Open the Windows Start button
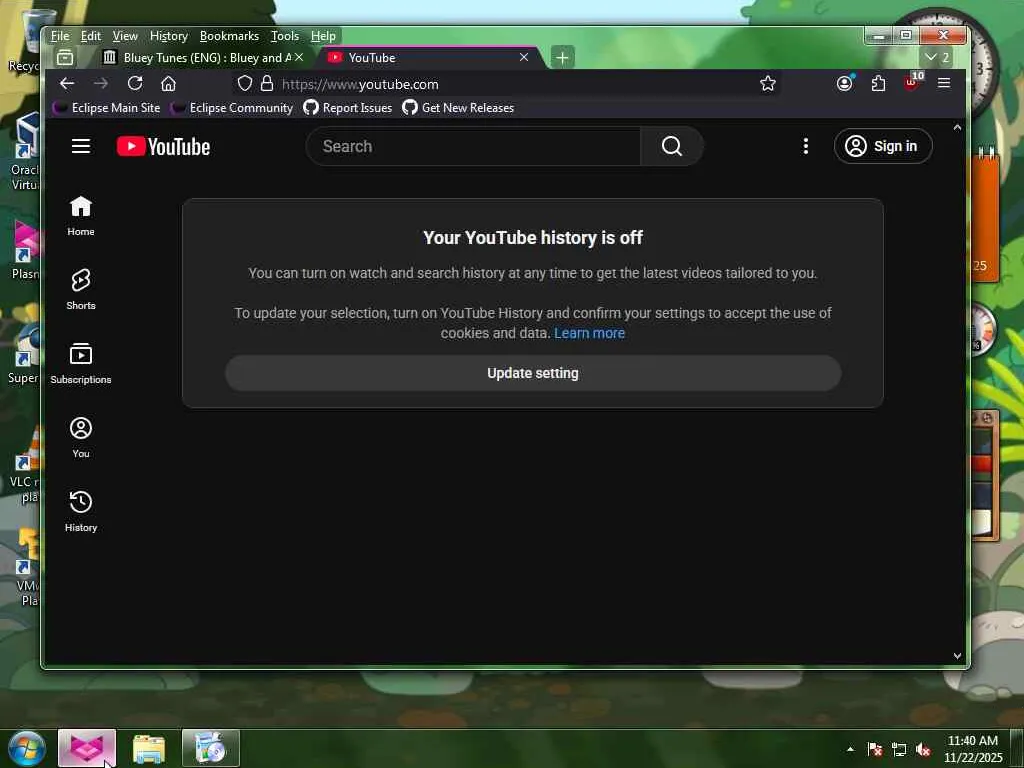 click(x=26, y=748)
